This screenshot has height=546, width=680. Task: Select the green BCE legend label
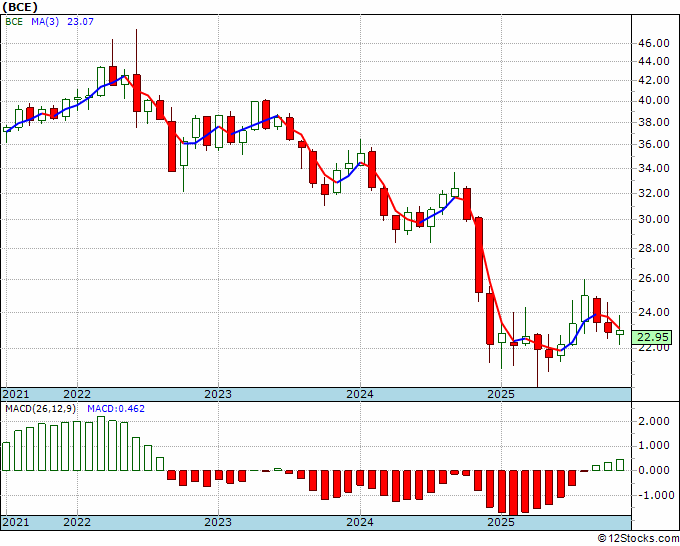(14, 22)
